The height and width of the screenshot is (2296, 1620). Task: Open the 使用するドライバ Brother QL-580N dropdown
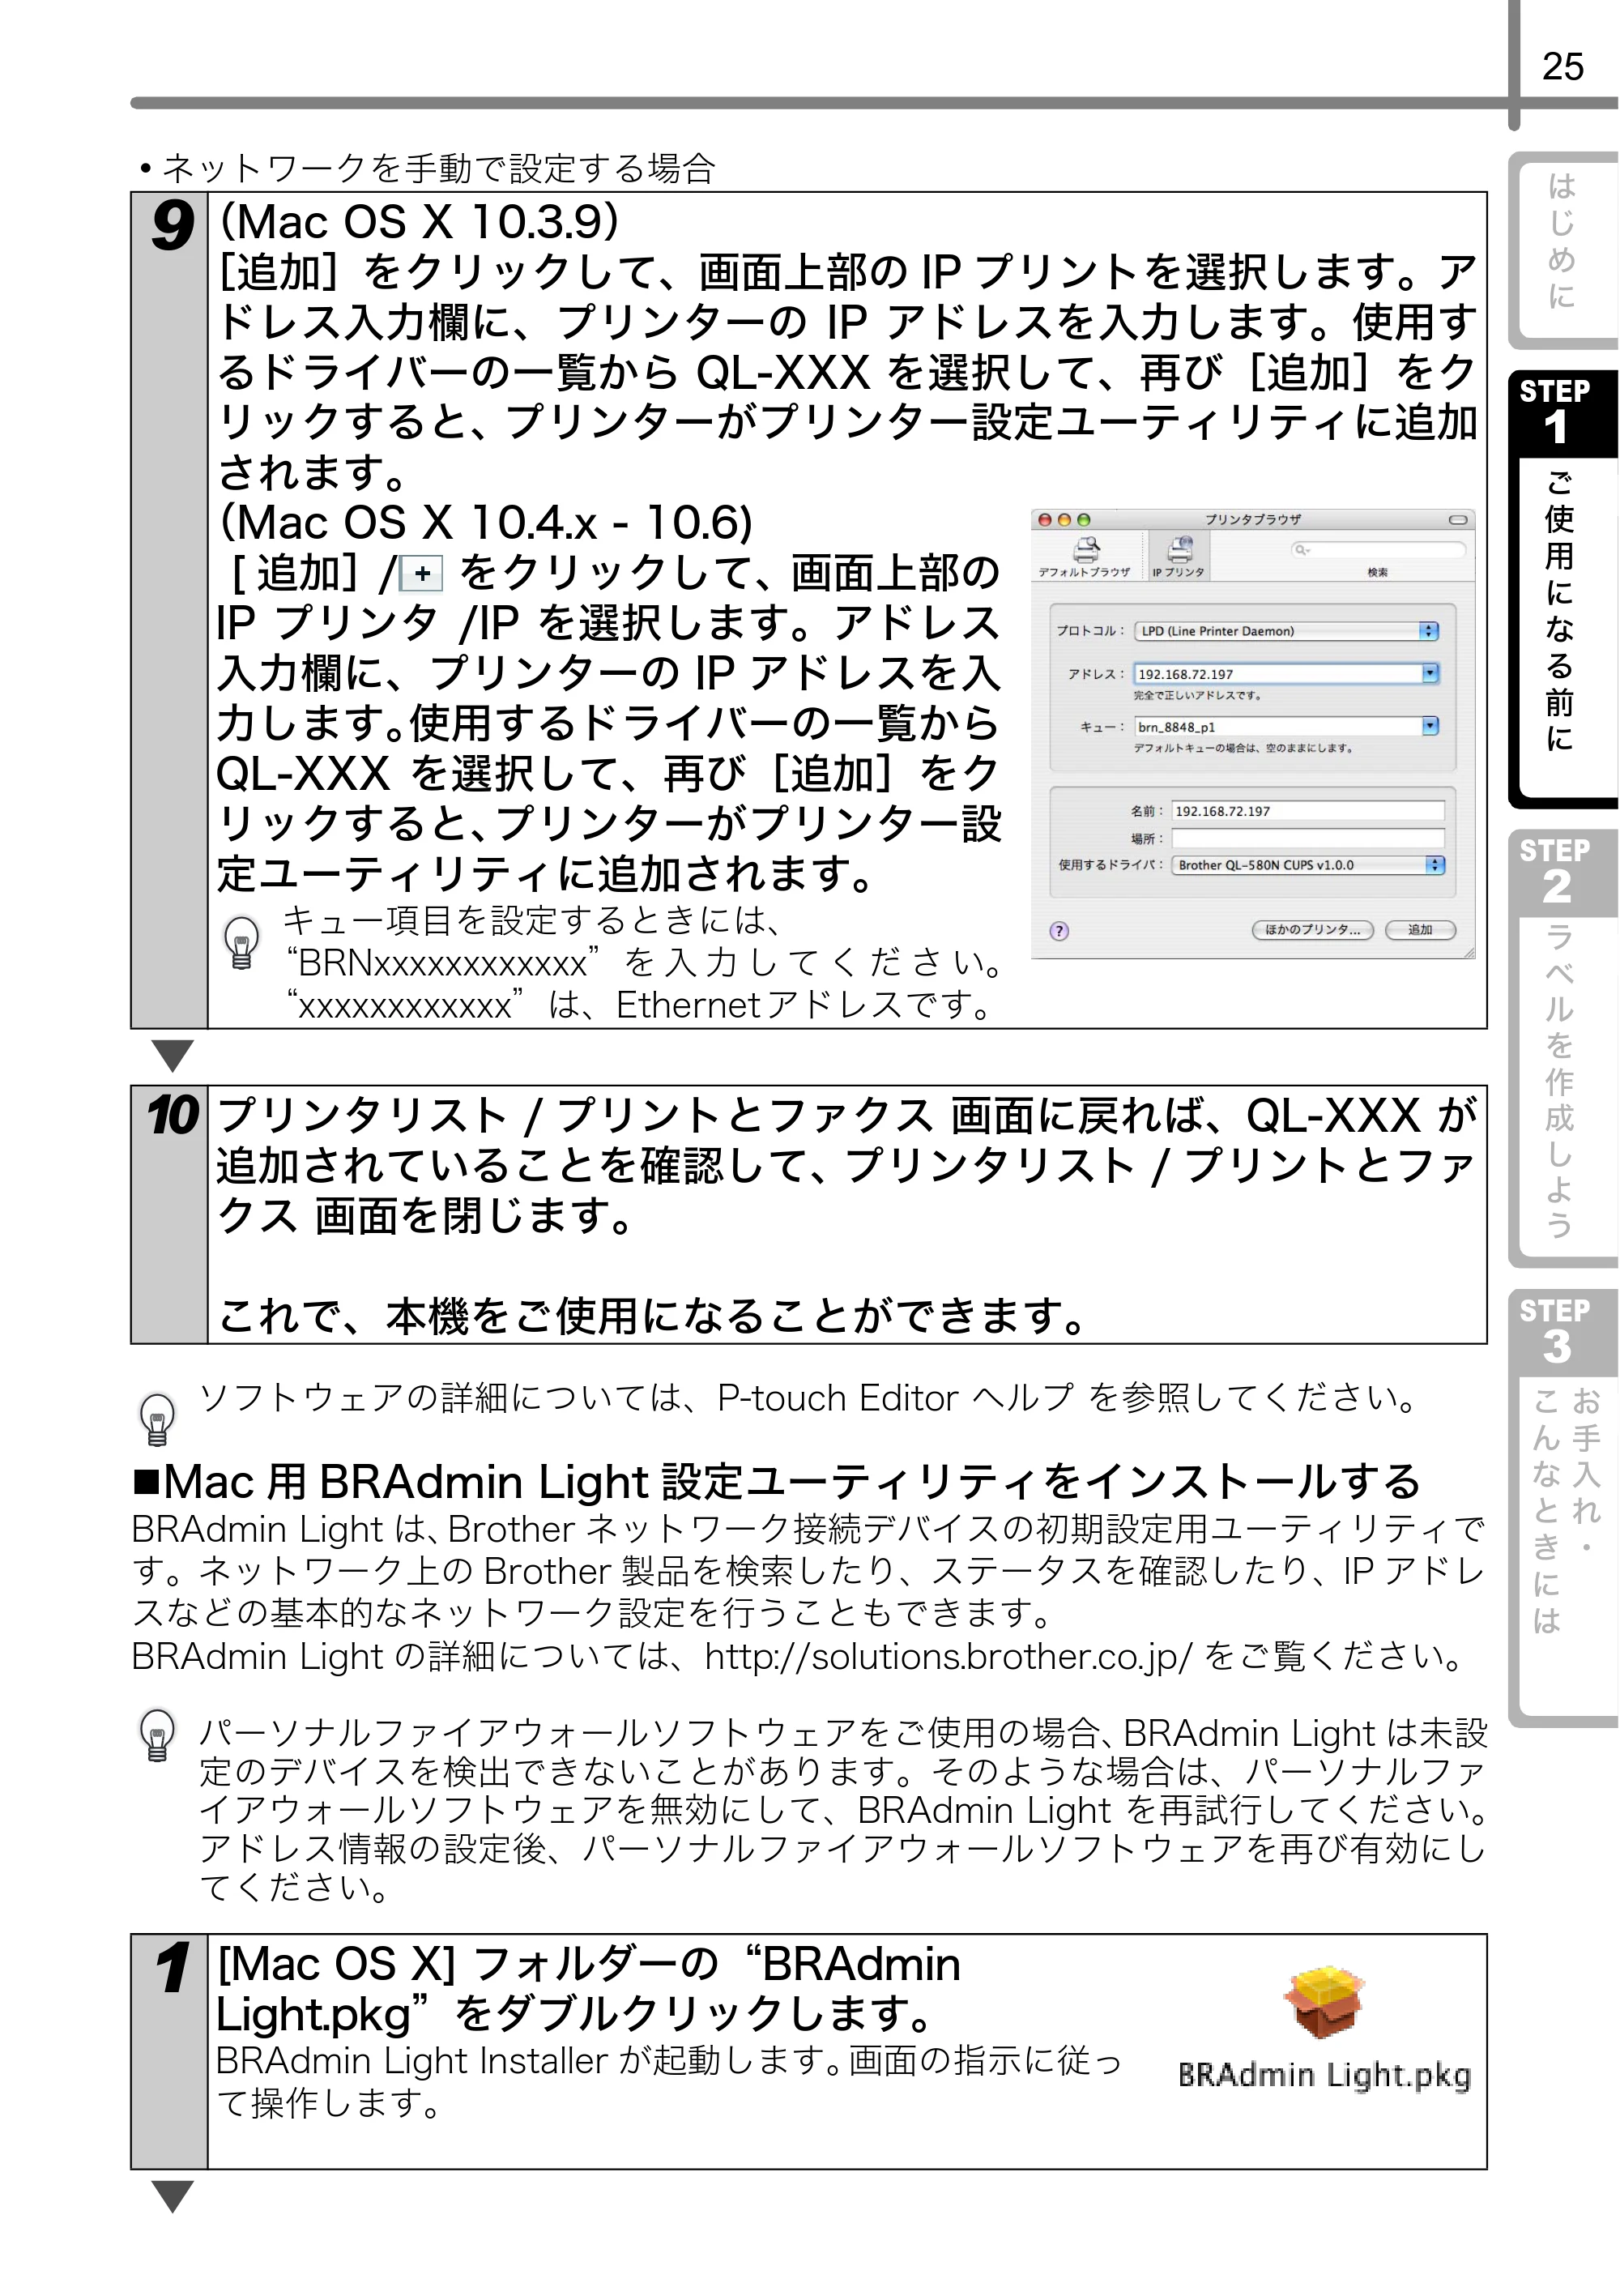1308,865
